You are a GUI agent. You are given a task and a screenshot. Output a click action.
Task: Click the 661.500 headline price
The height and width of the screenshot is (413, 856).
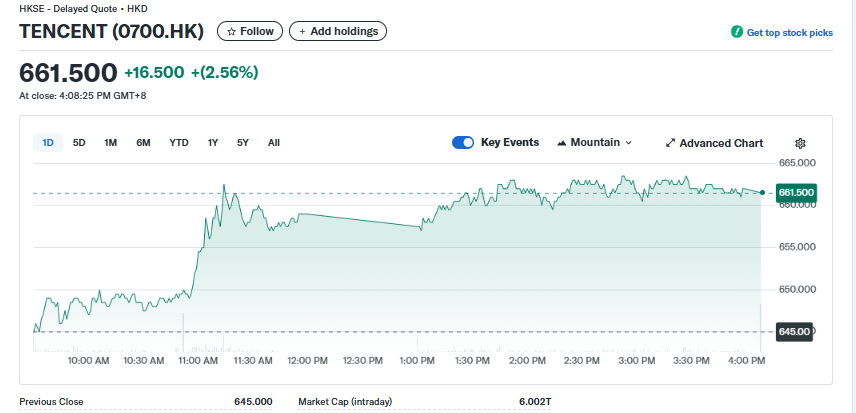pyautogui.click(x=68, y=73)
